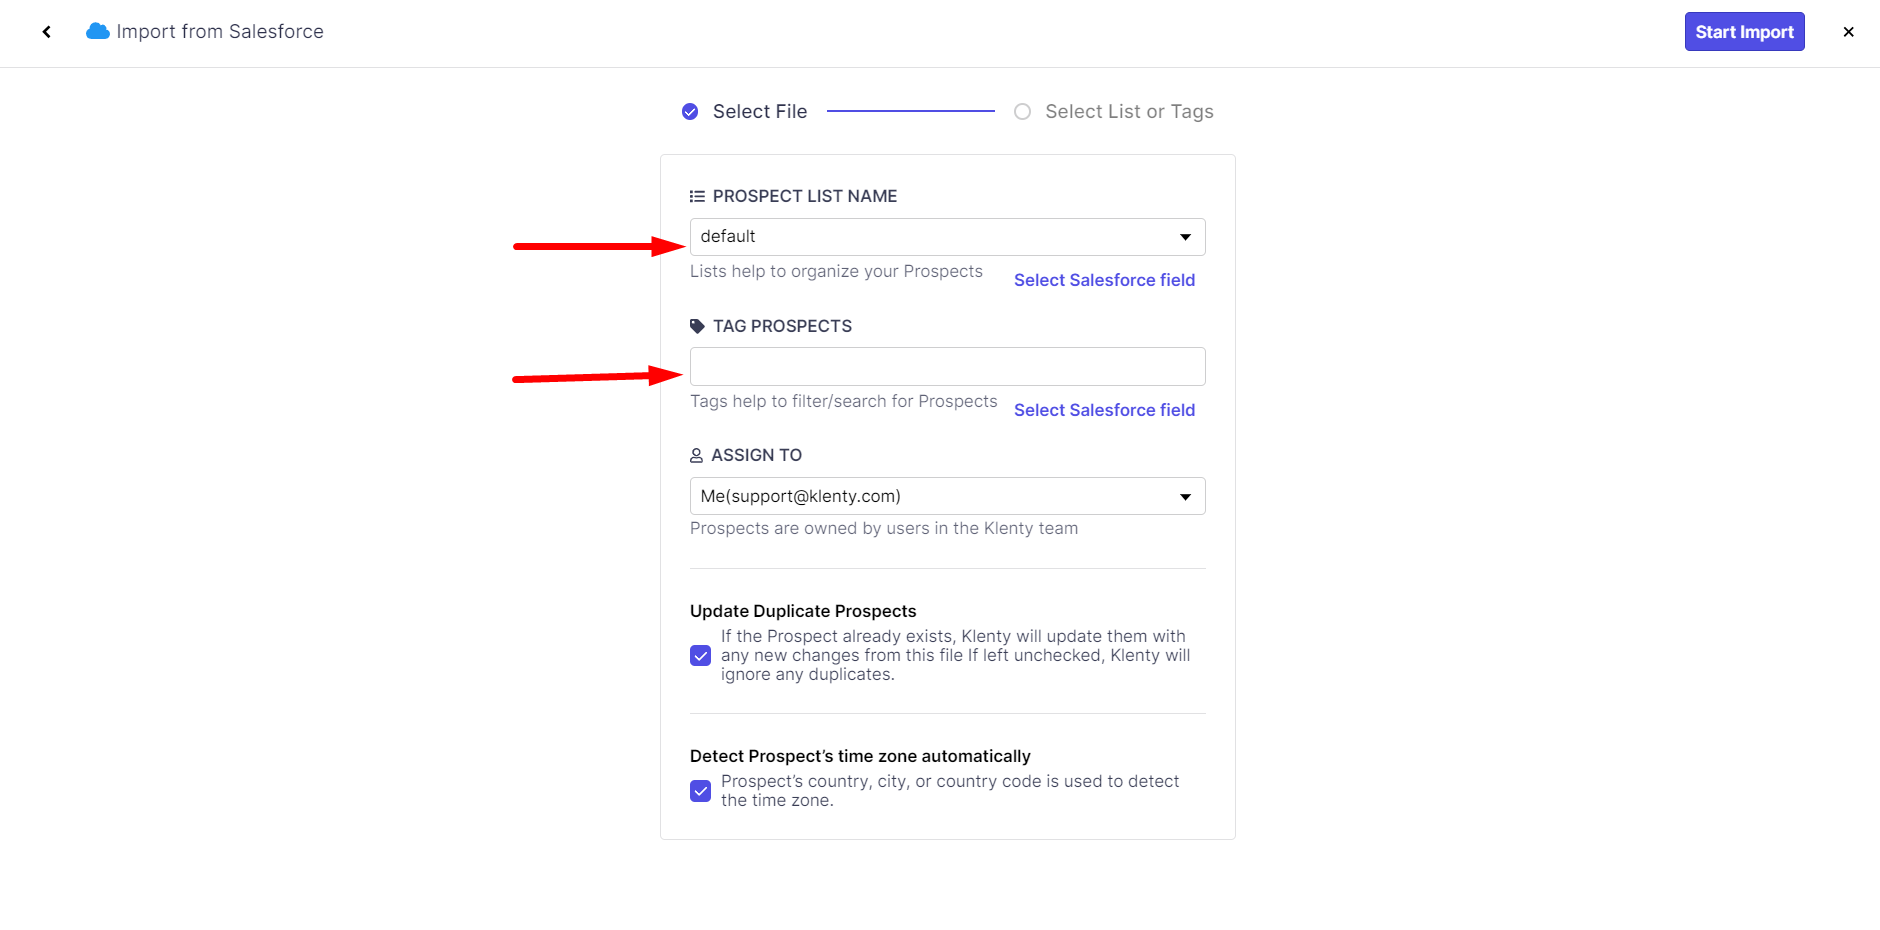Focus the Tag Prospects input field
Viewport: 1880px width, 930px height.
[x=946, y=367]
